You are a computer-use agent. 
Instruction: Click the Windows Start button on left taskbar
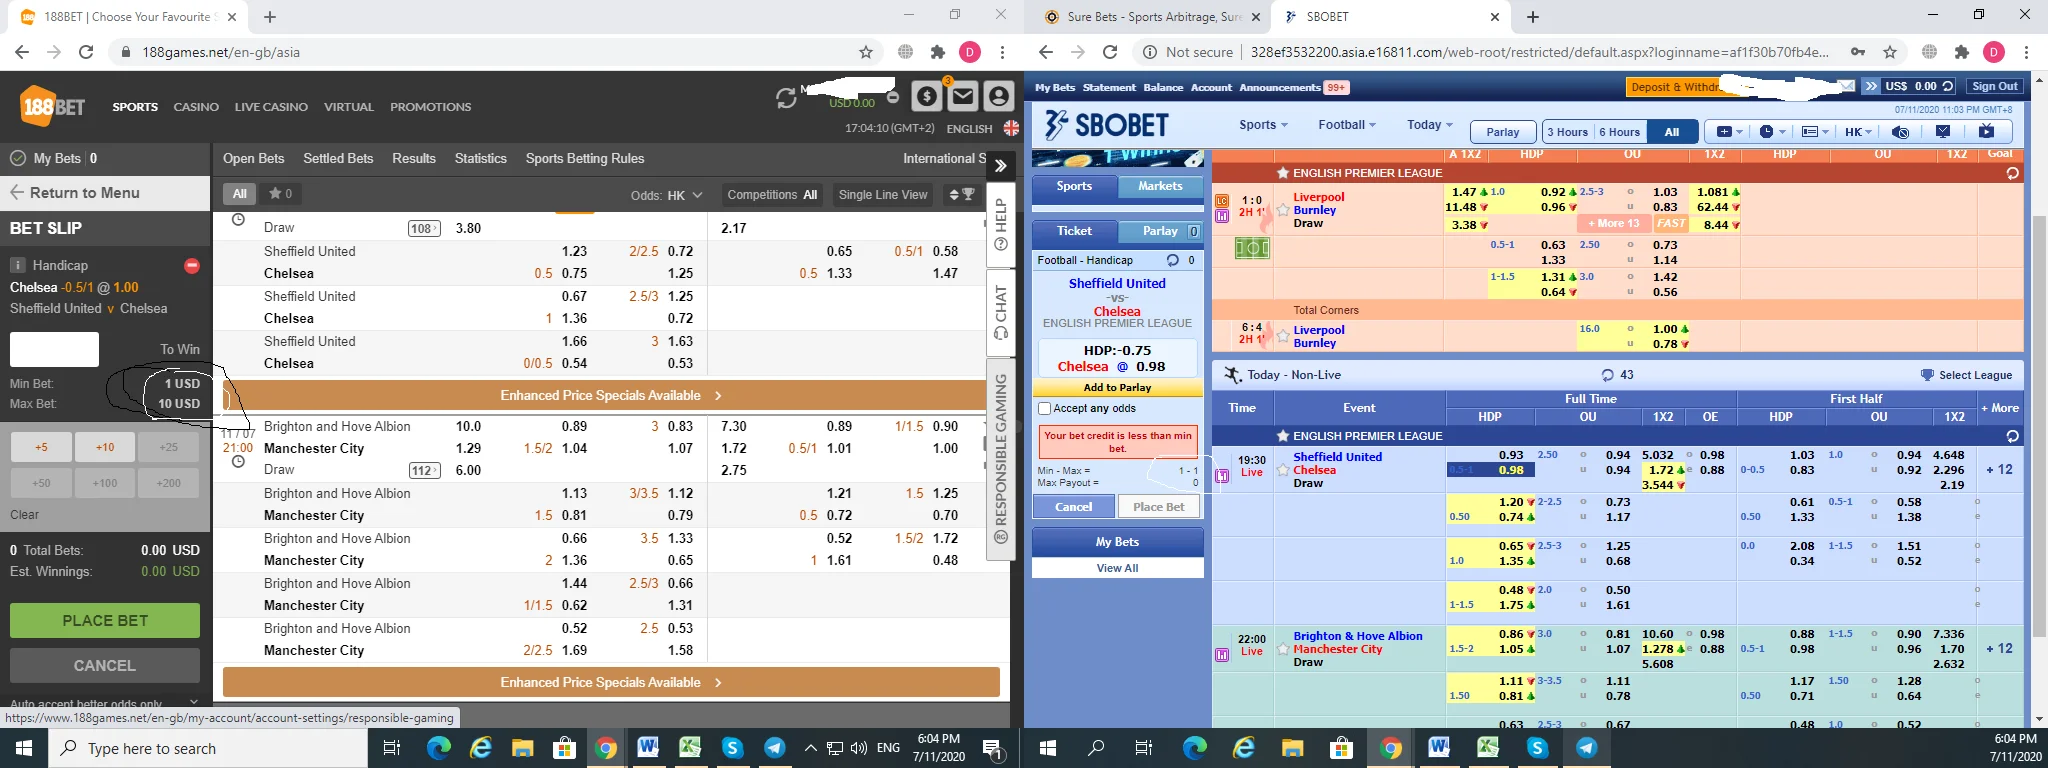[x=24, y=748]
